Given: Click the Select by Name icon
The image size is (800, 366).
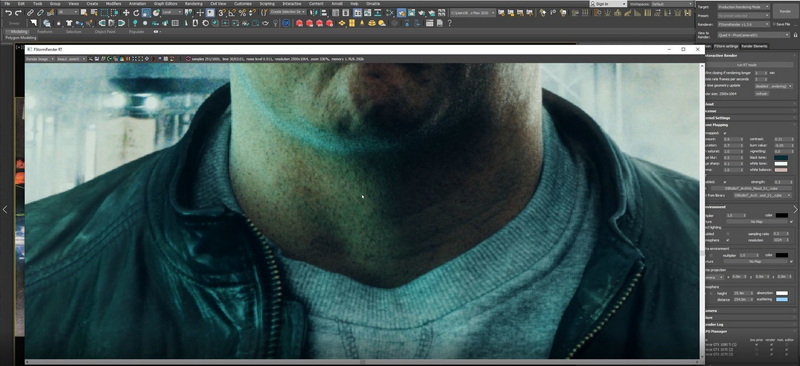Looking at the screenshot, I should [94, 12].
